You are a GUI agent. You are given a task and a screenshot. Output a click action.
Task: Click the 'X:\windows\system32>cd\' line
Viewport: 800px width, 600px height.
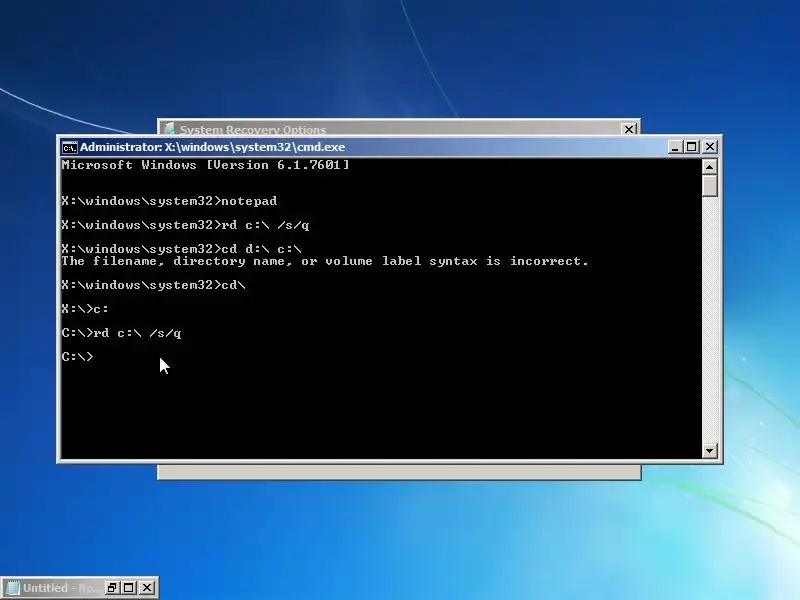(x=153, y=285)
